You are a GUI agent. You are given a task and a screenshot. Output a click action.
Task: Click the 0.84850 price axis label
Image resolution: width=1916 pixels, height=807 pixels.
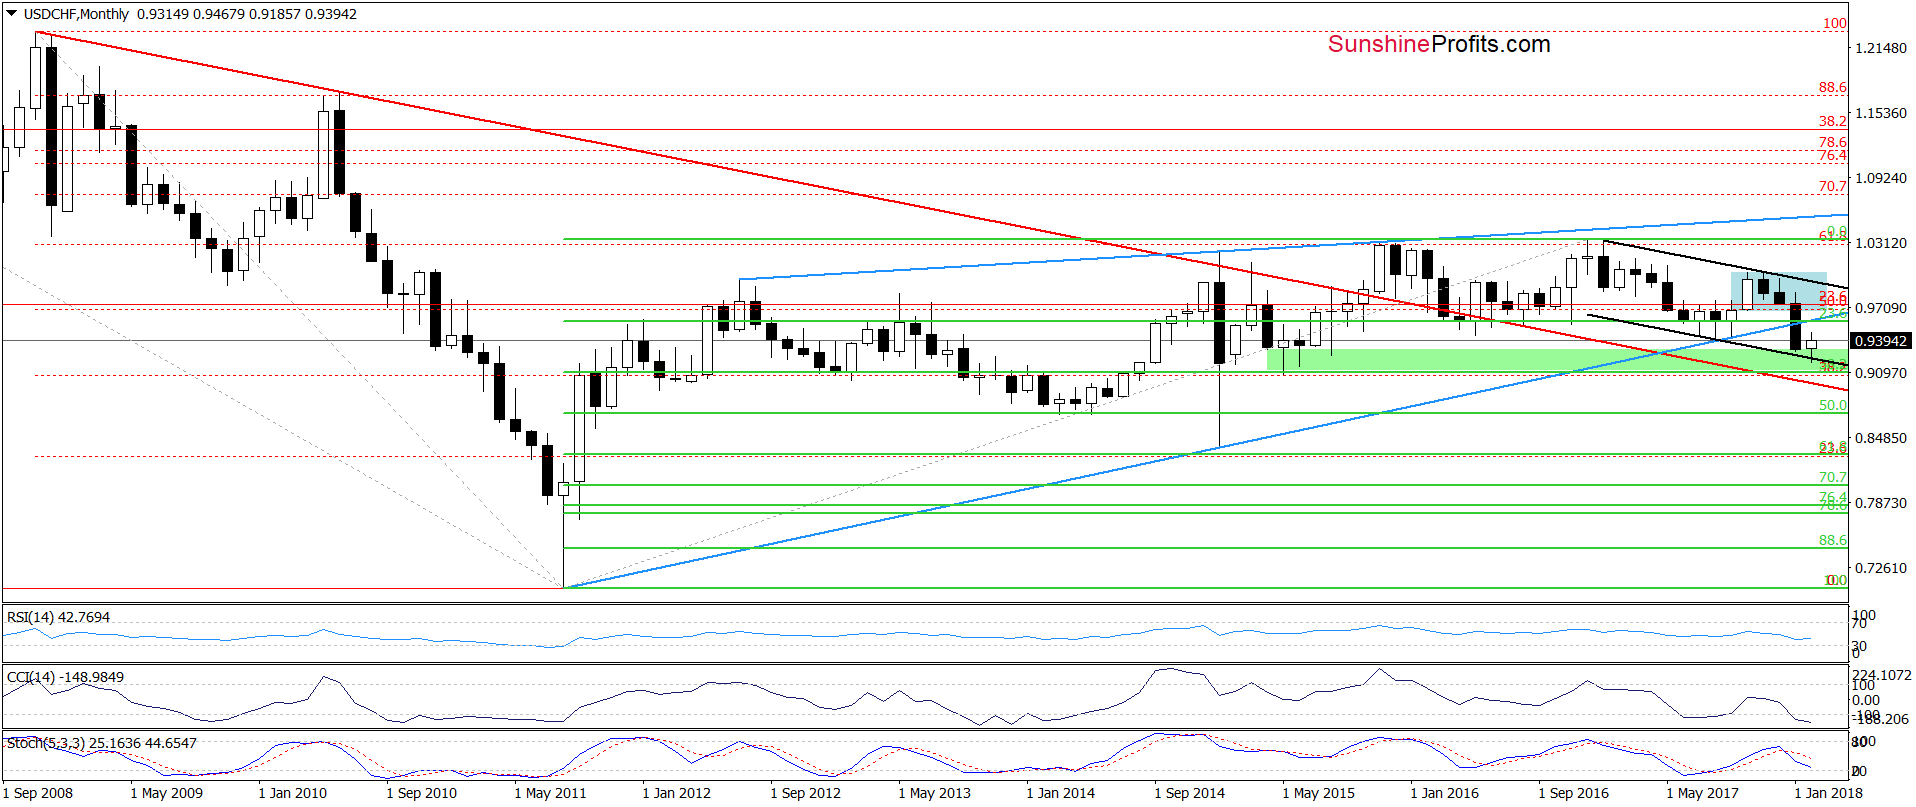(1881, 438)
